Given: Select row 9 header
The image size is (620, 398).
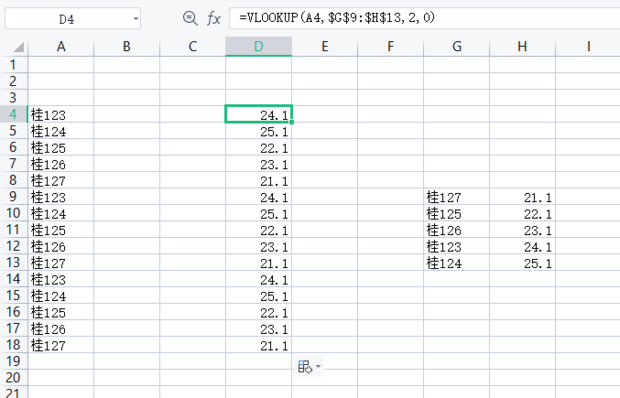Looking at the screenshot, I should coord(13,196).
